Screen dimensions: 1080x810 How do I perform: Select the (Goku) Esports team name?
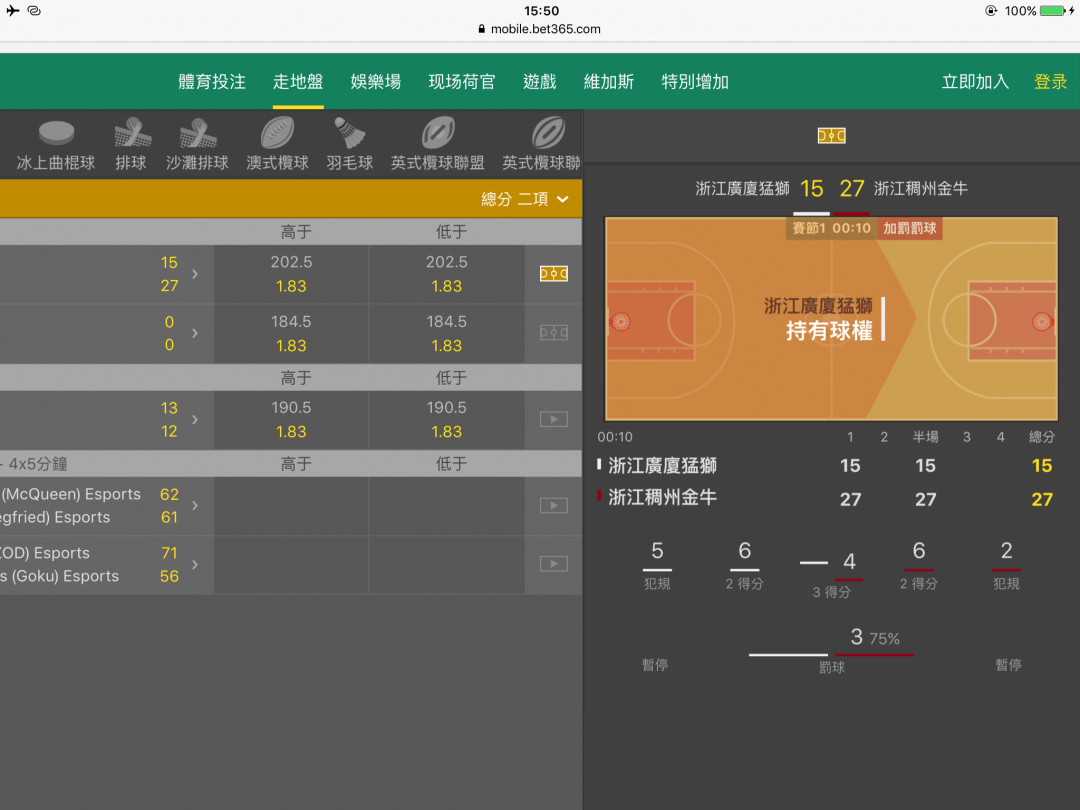[60, 577]
